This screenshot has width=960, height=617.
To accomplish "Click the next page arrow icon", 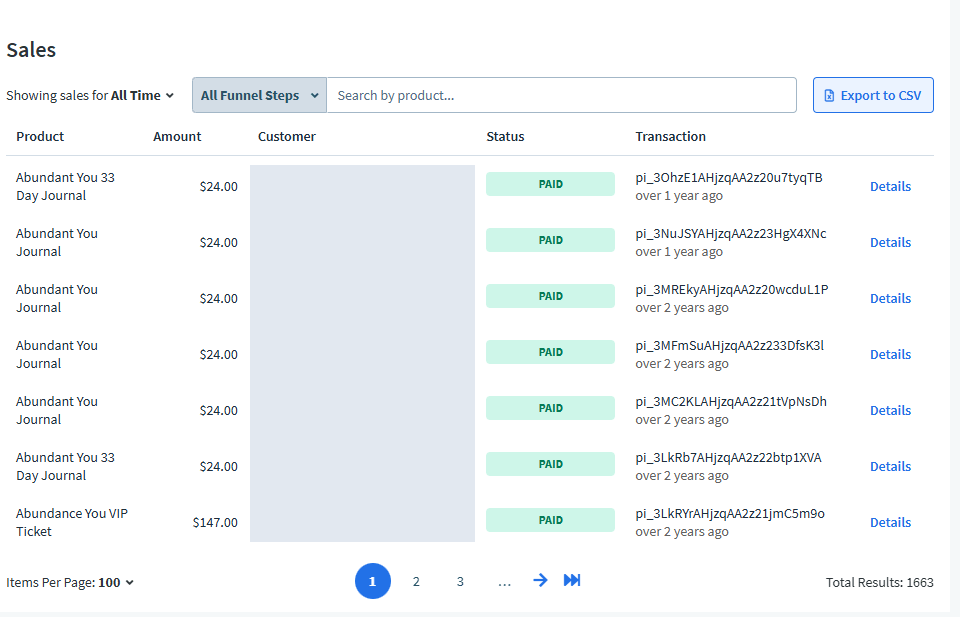I will 540,580.
